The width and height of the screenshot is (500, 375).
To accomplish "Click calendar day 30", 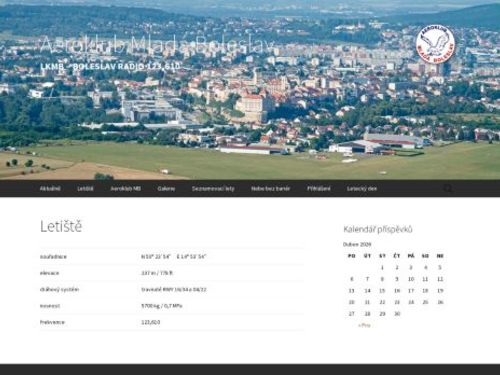I will pyautogui.click(x=397, y=314).
